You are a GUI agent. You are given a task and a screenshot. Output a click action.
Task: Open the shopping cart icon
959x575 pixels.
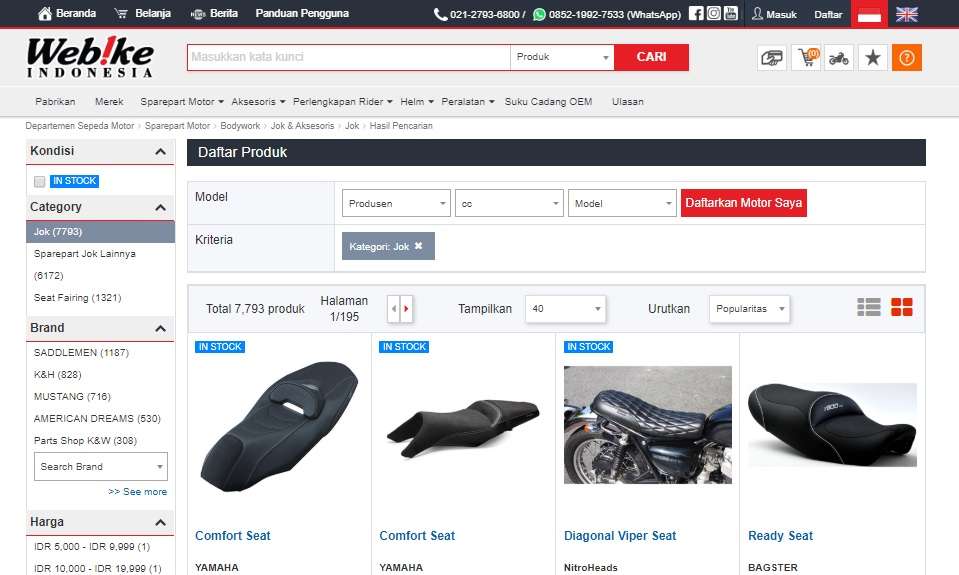point(805,58)
